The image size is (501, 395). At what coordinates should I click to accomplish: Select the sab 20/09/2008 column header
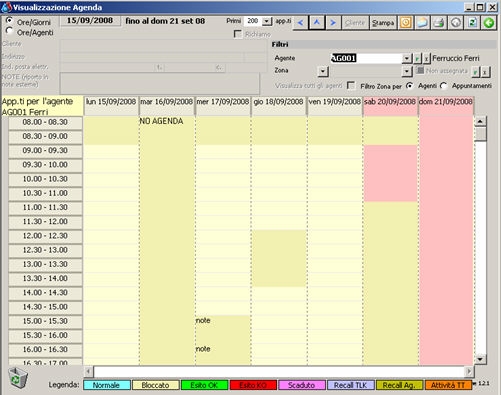[390, 102]
